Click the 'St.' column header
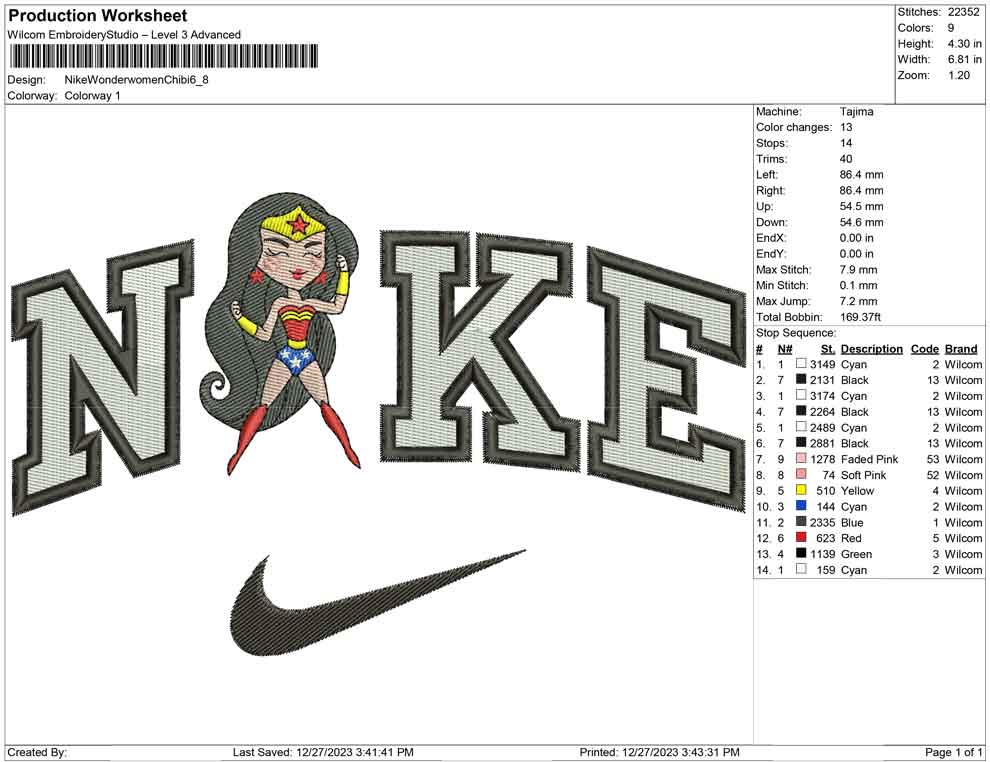 pos(828,348)
